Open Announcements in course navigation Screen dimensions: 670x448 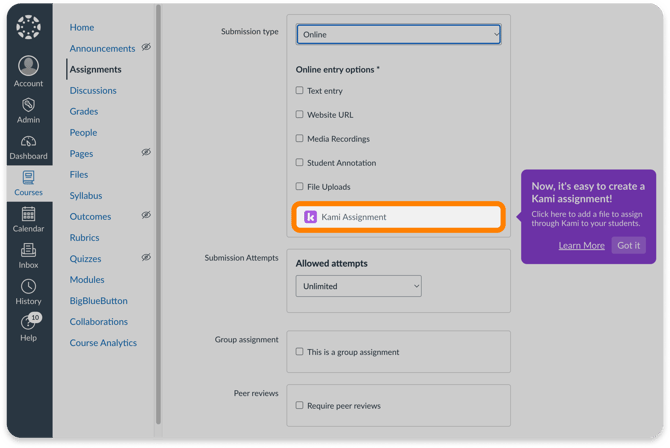click(x=102, y=48)
